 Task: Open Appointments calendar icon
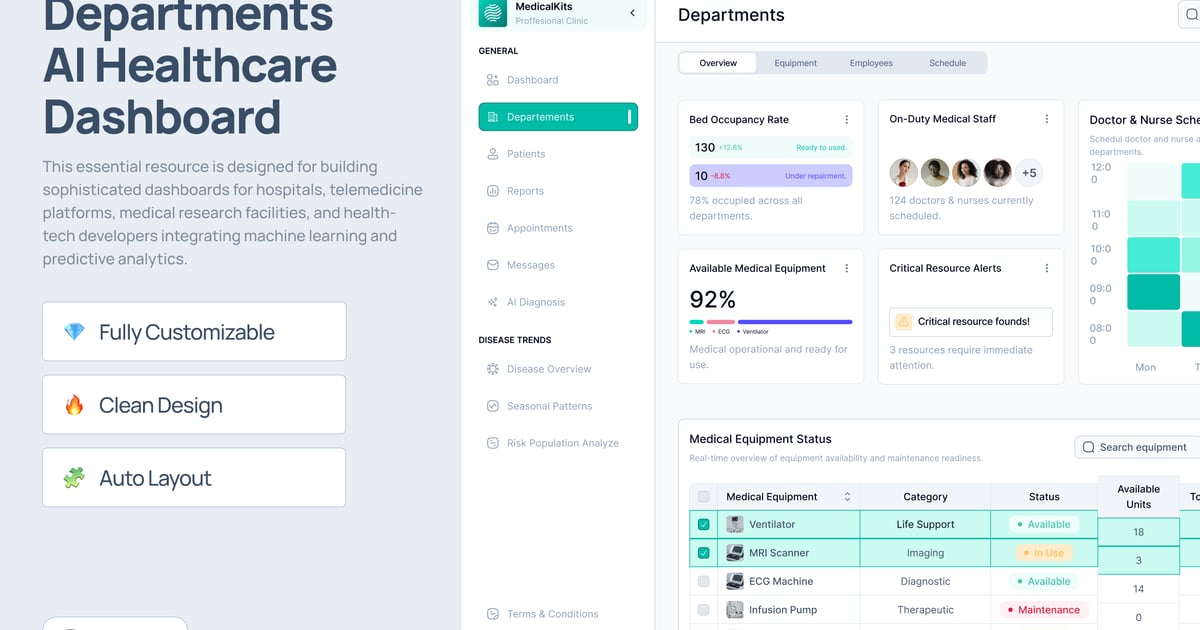[x=492, y=228]
